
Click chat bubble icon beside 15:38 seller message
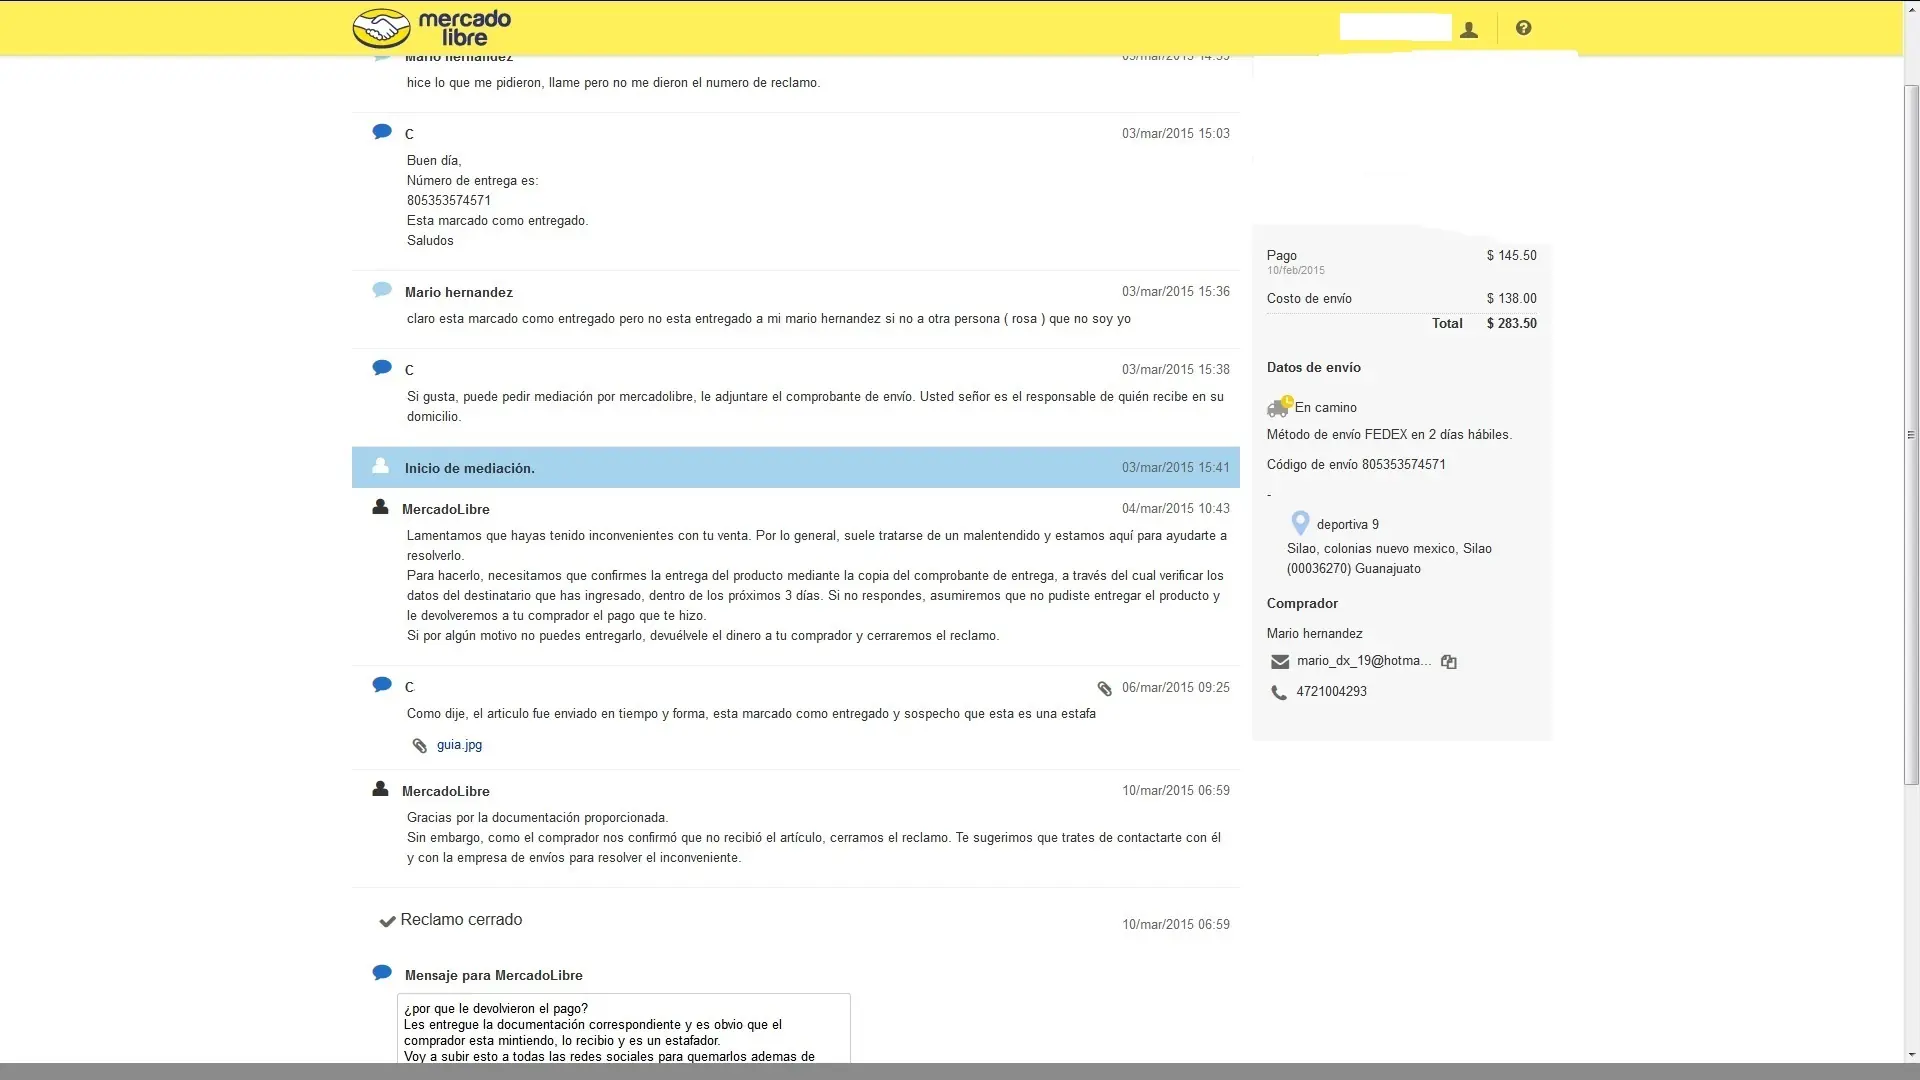click(x=382, y=368)
